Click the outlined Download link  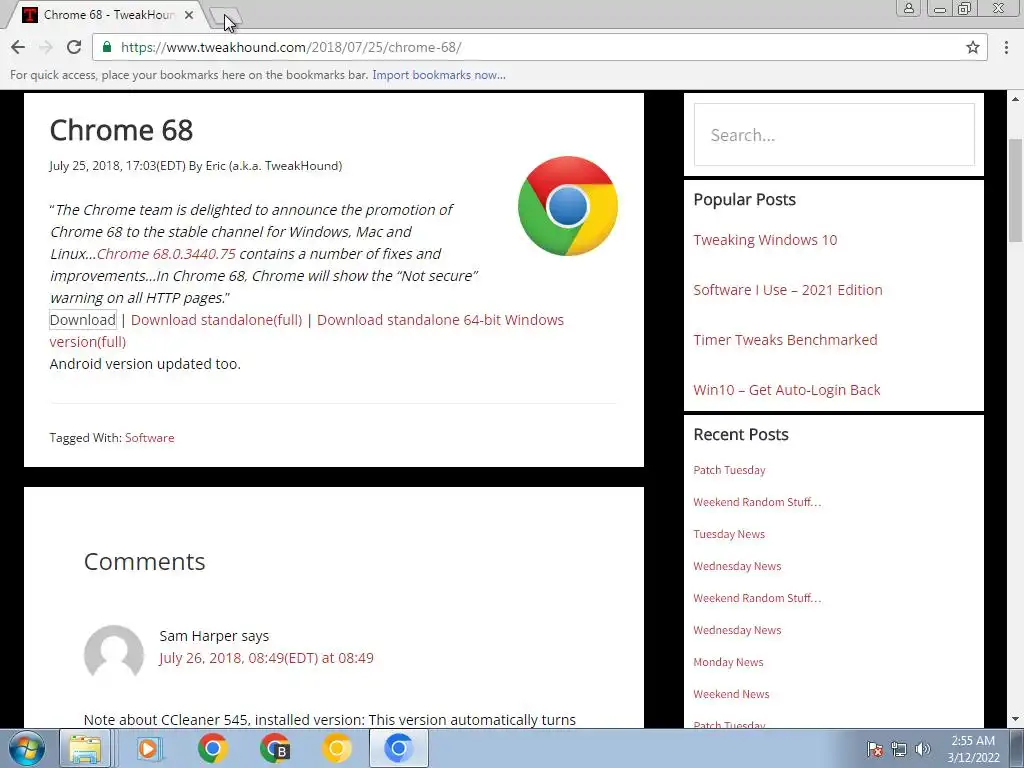click(83, 320)
